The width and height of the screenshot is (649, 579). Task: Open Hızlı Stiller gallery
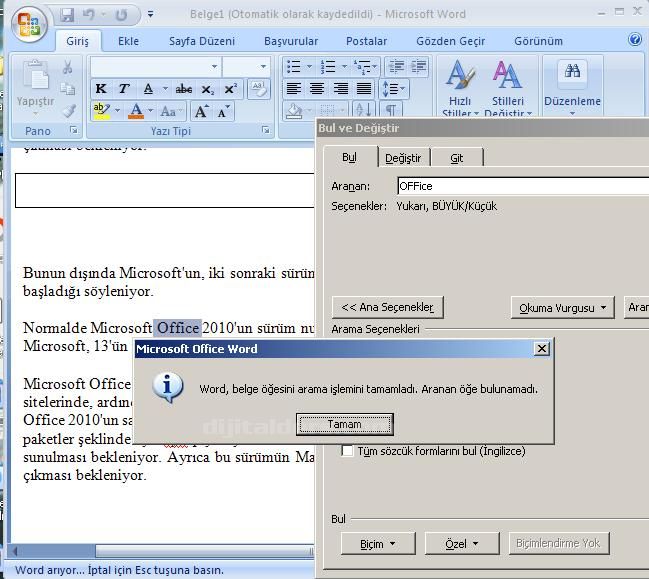click(460, 88)
